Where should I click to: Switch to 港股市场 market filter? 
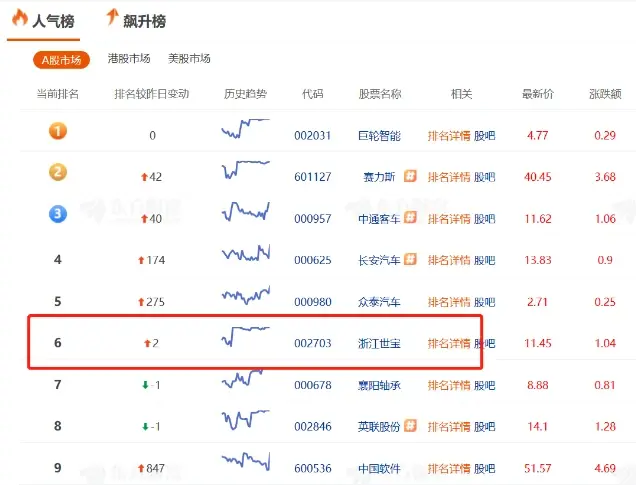129,59
